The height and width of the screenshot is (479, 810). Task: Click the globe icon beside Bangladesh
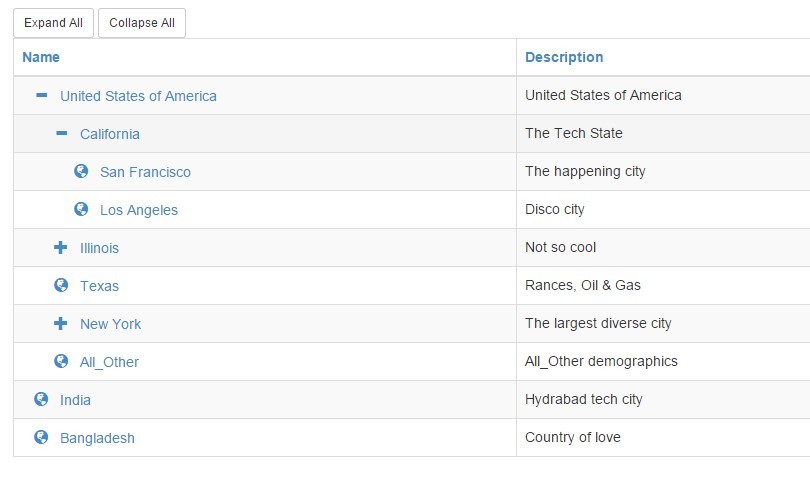41,437
